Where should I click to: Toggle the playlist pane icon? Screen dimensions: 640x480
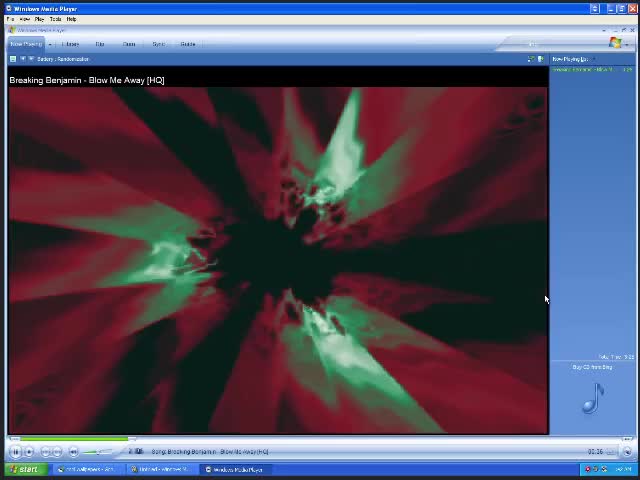pyautogui.click(x=540, y=59)
